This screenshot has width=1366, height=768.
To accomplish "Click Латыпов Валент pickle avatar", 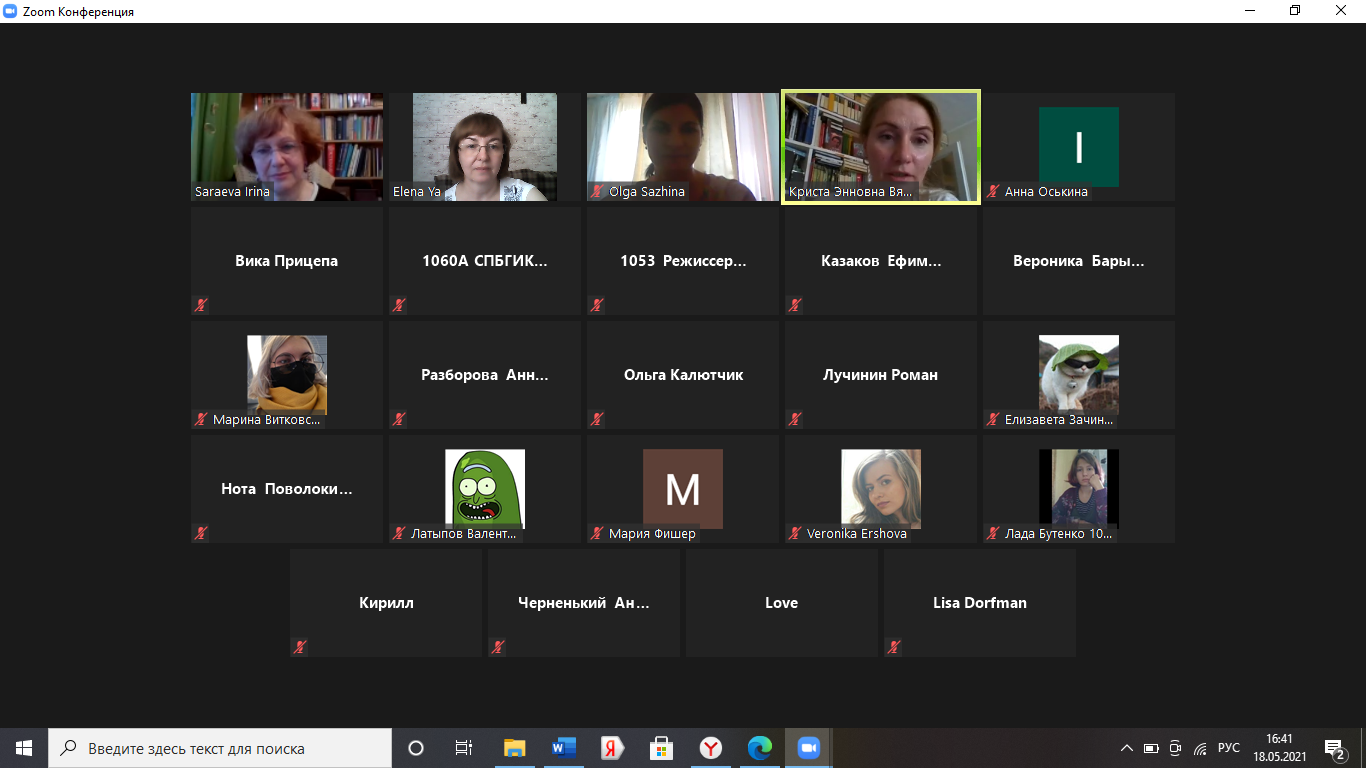I will pyautogui.click(x=485, y=489).
